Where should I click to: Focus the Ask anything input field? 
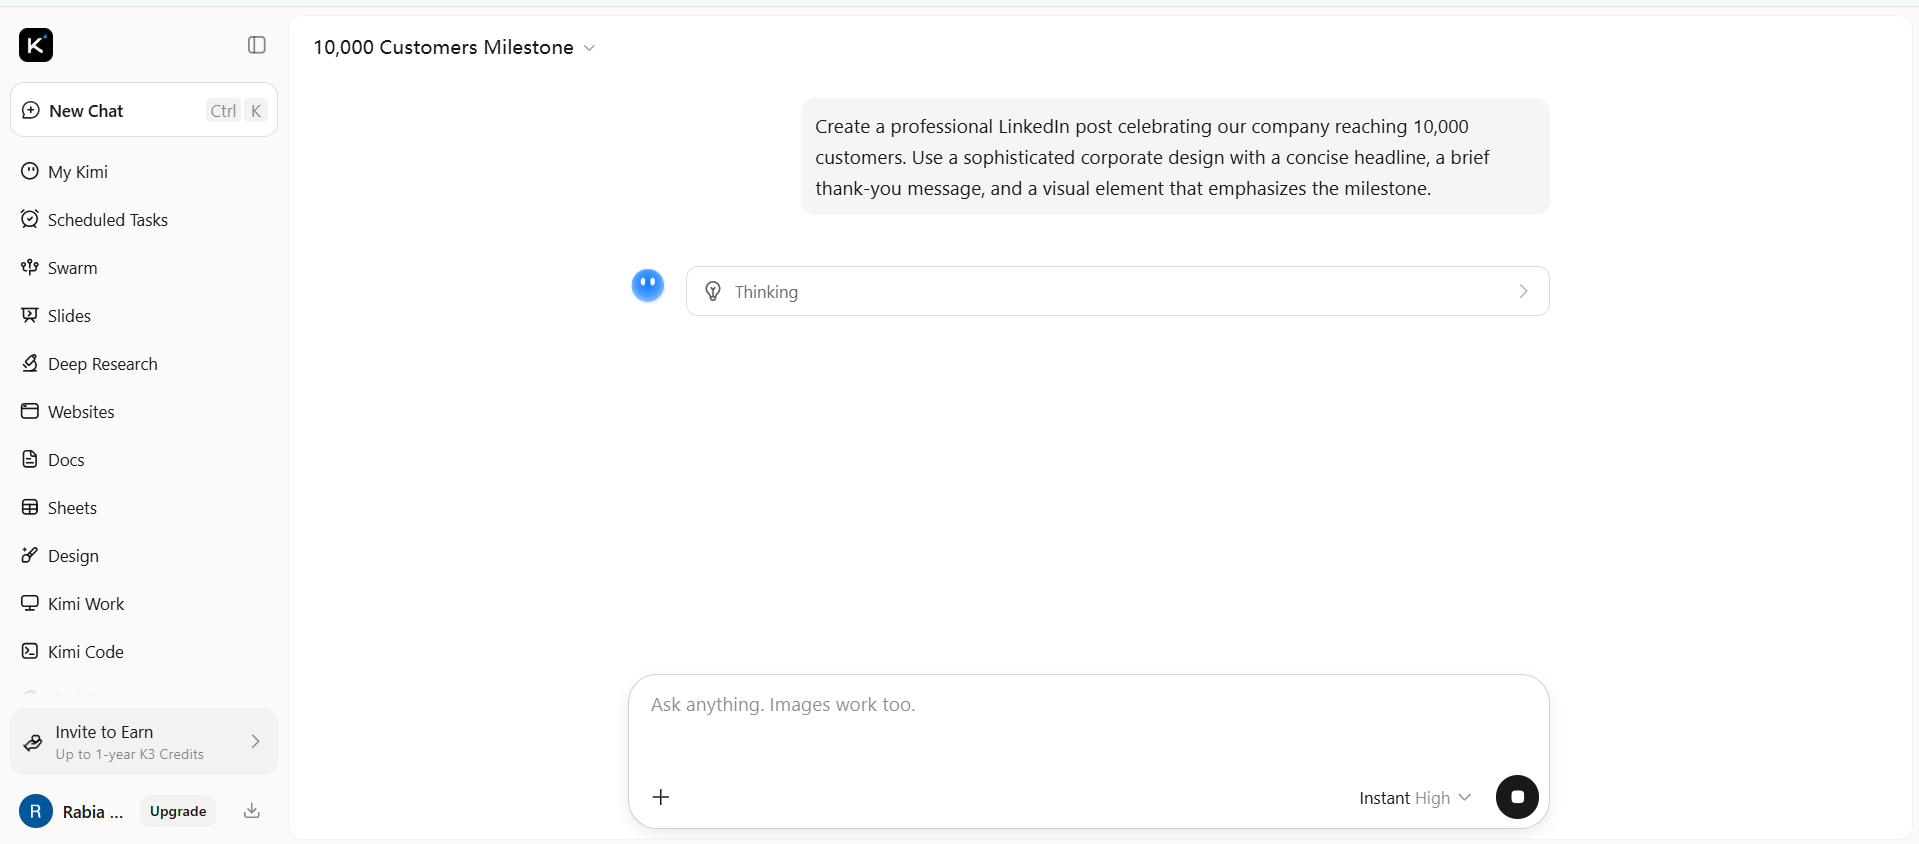1088,720
